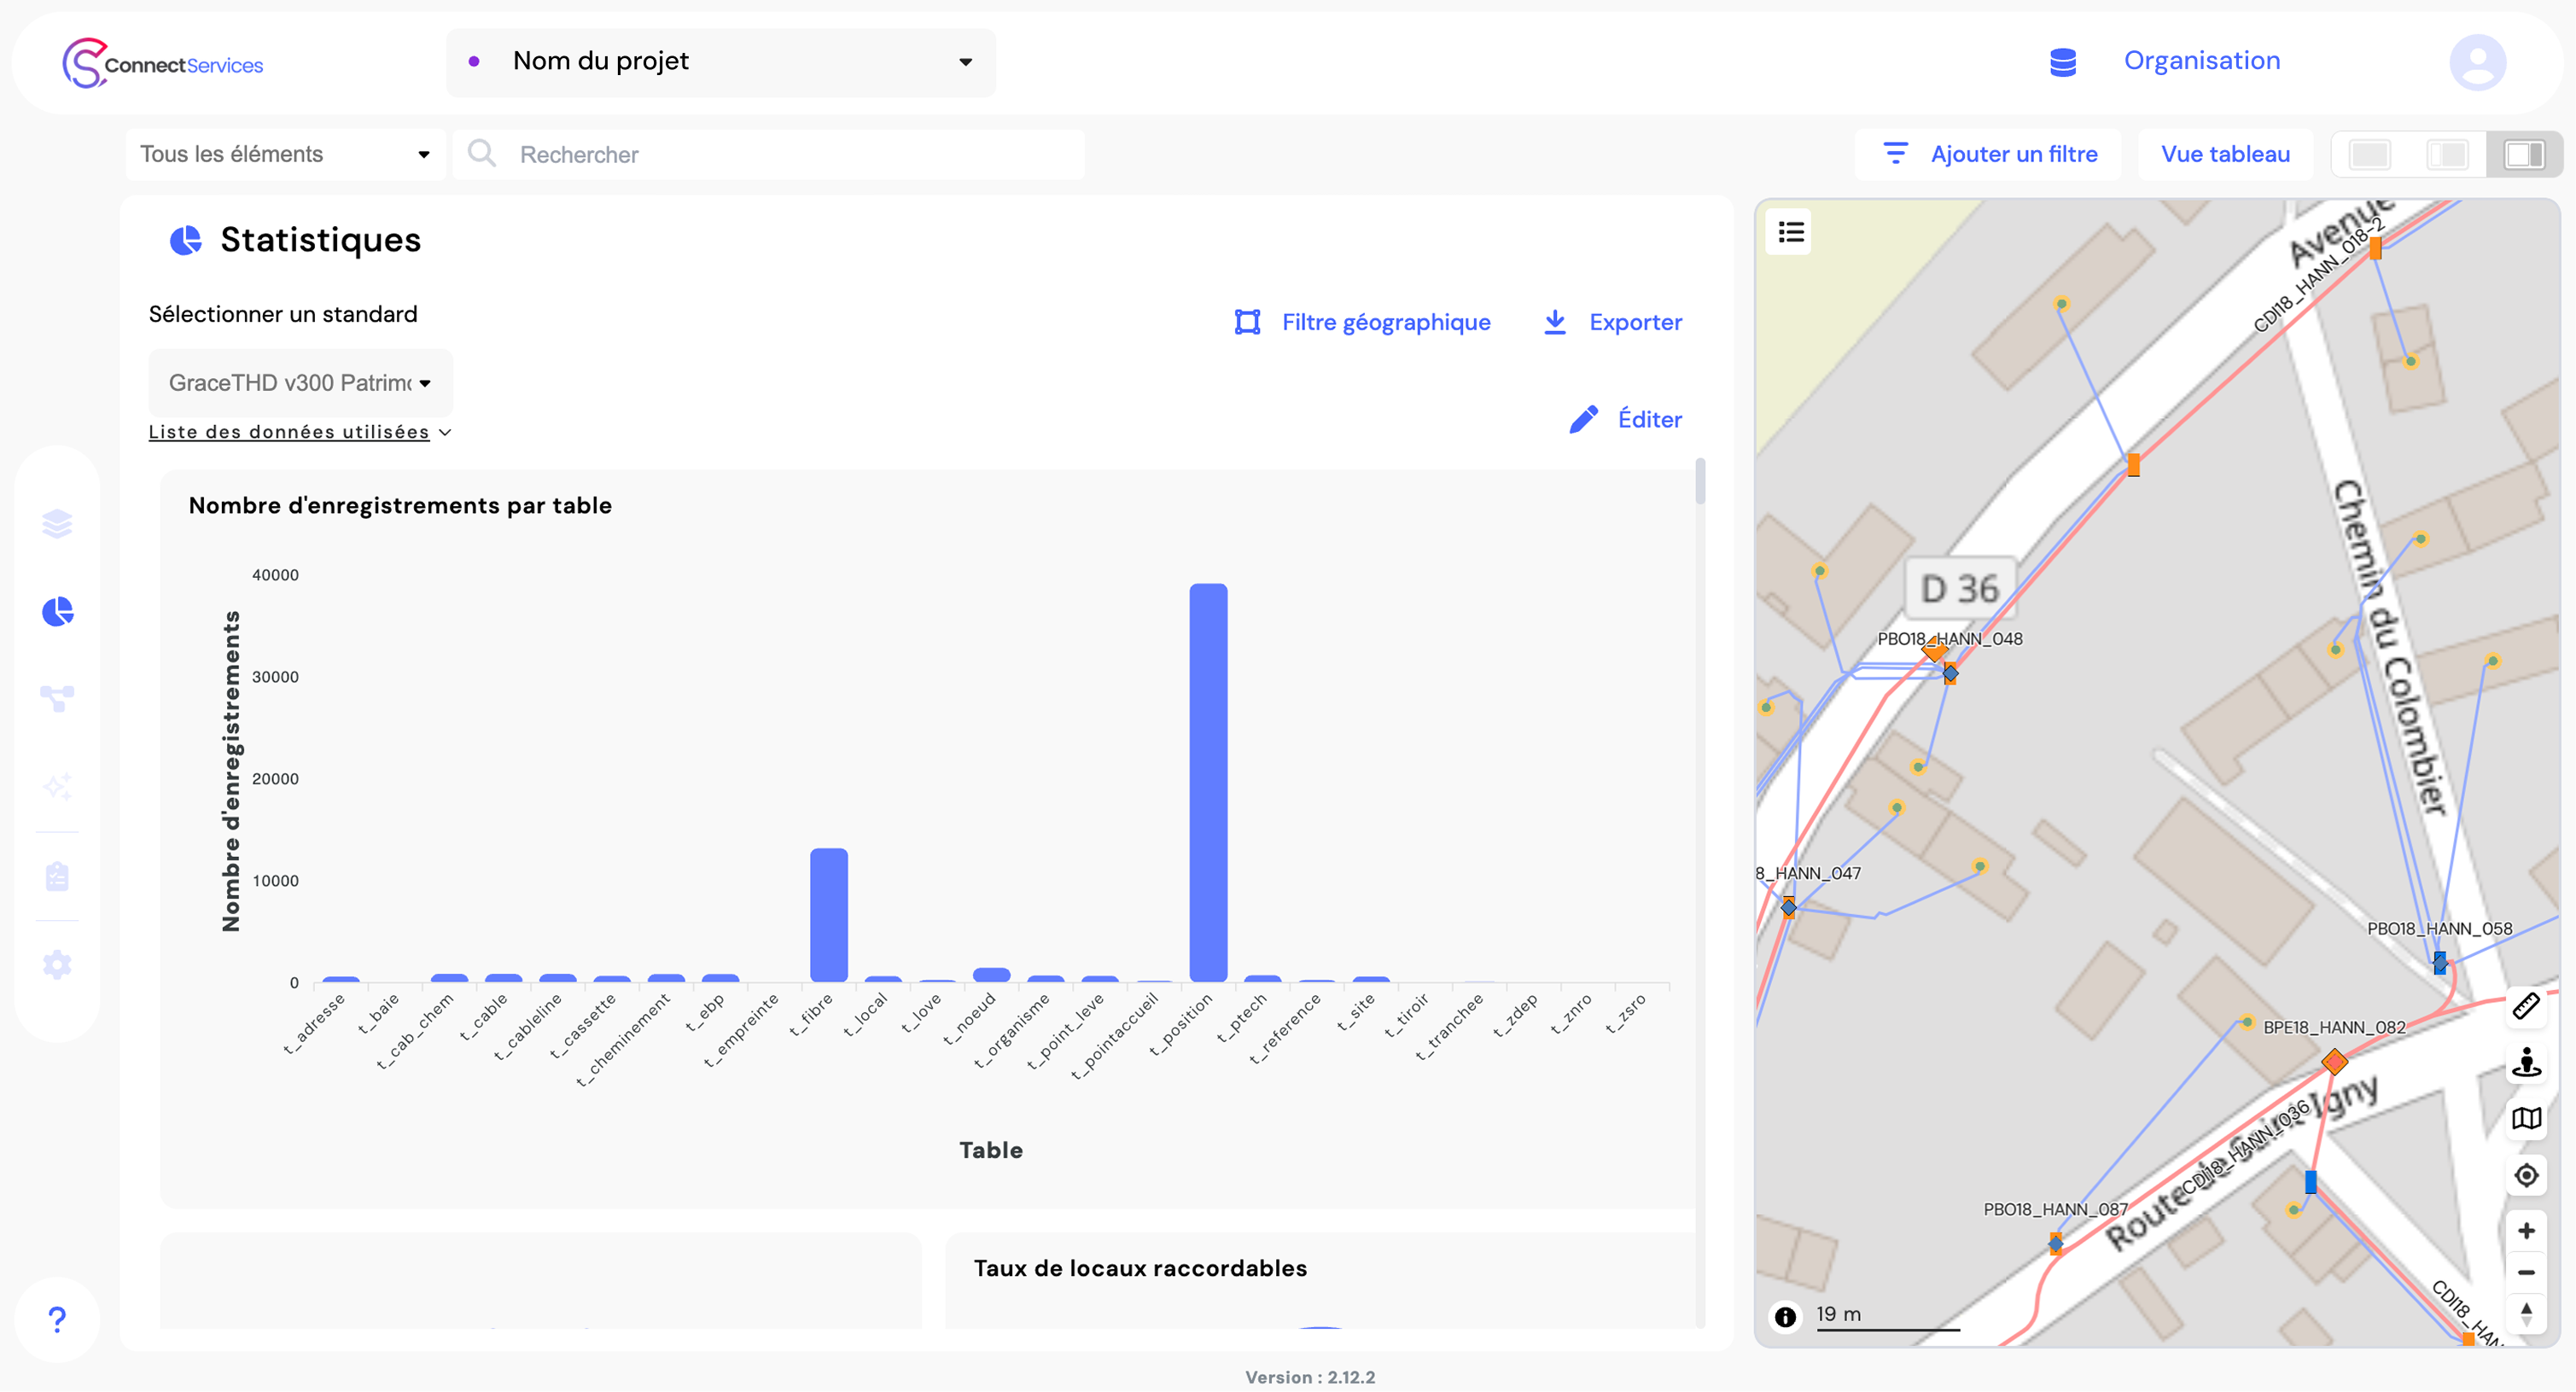Zoom out on the map
Viewport: 2576px width, 1392px height.
point(2526,1273)
